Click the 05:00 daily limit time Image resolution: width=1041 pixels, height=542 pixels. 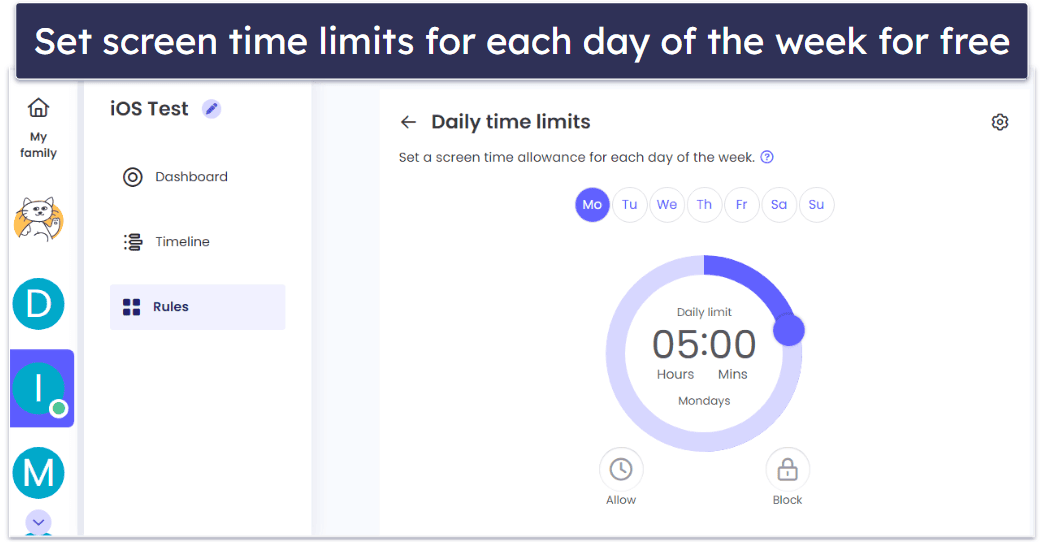coord(704,345)
